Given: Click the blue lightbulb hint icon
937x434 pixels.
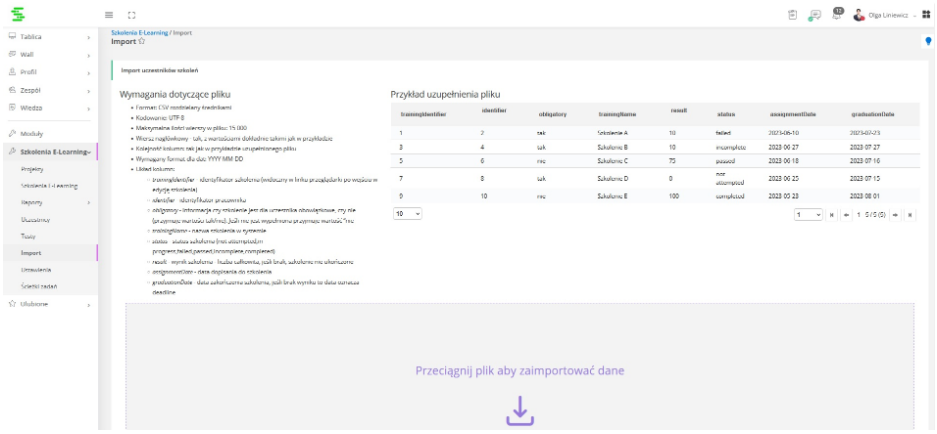Looking at the screenshot, I should tap(928, 42).
